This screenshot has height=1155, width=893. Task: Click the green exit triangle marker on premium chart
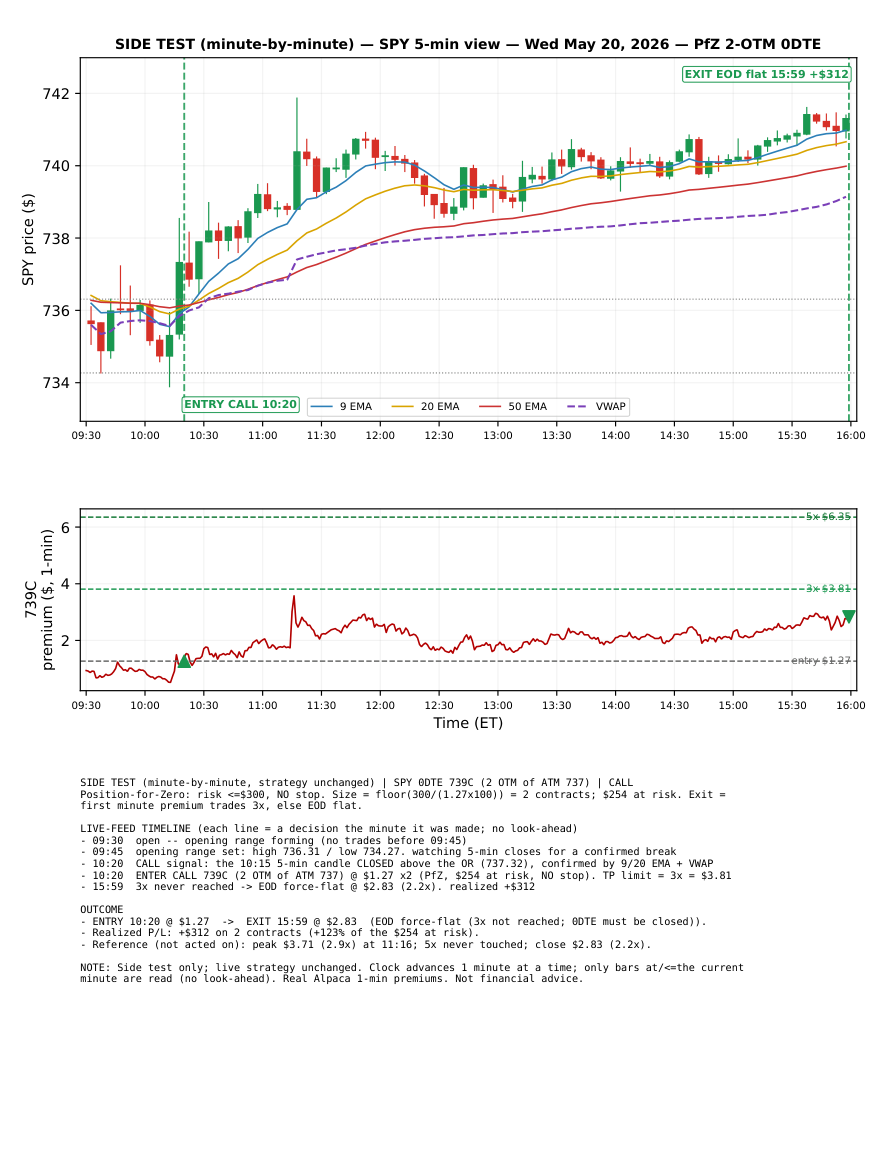849,617
